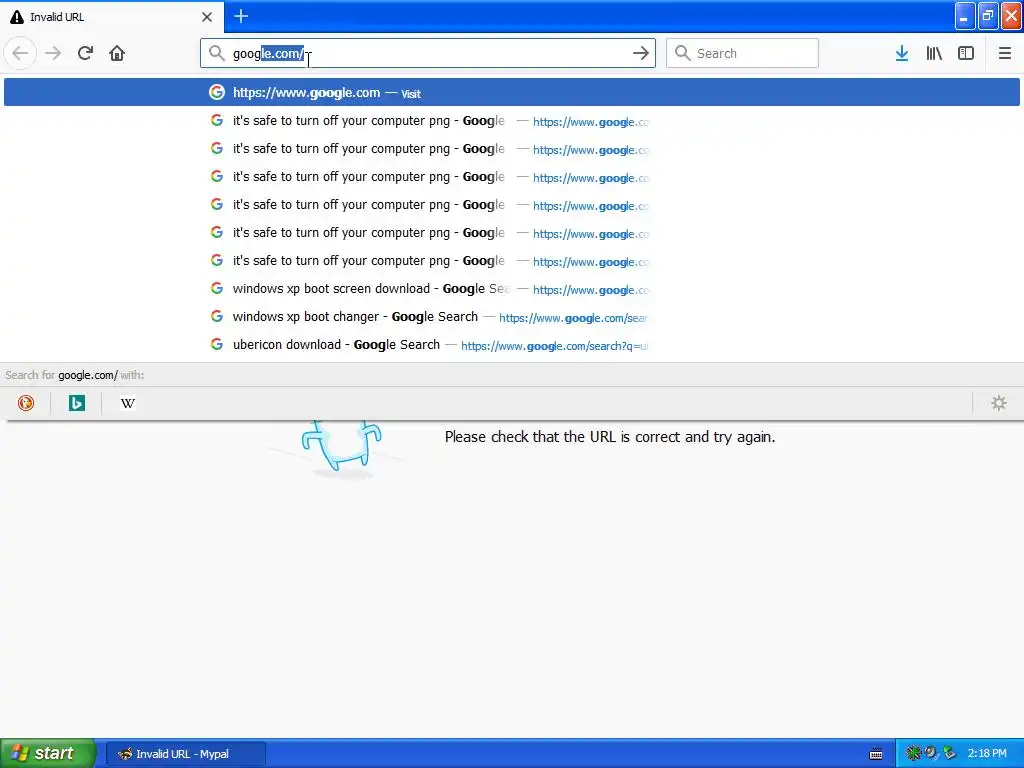The height and width of the screenshot is (768, 1024).
Task: Open the hamburger application menu
Action: coord(1005,53)
